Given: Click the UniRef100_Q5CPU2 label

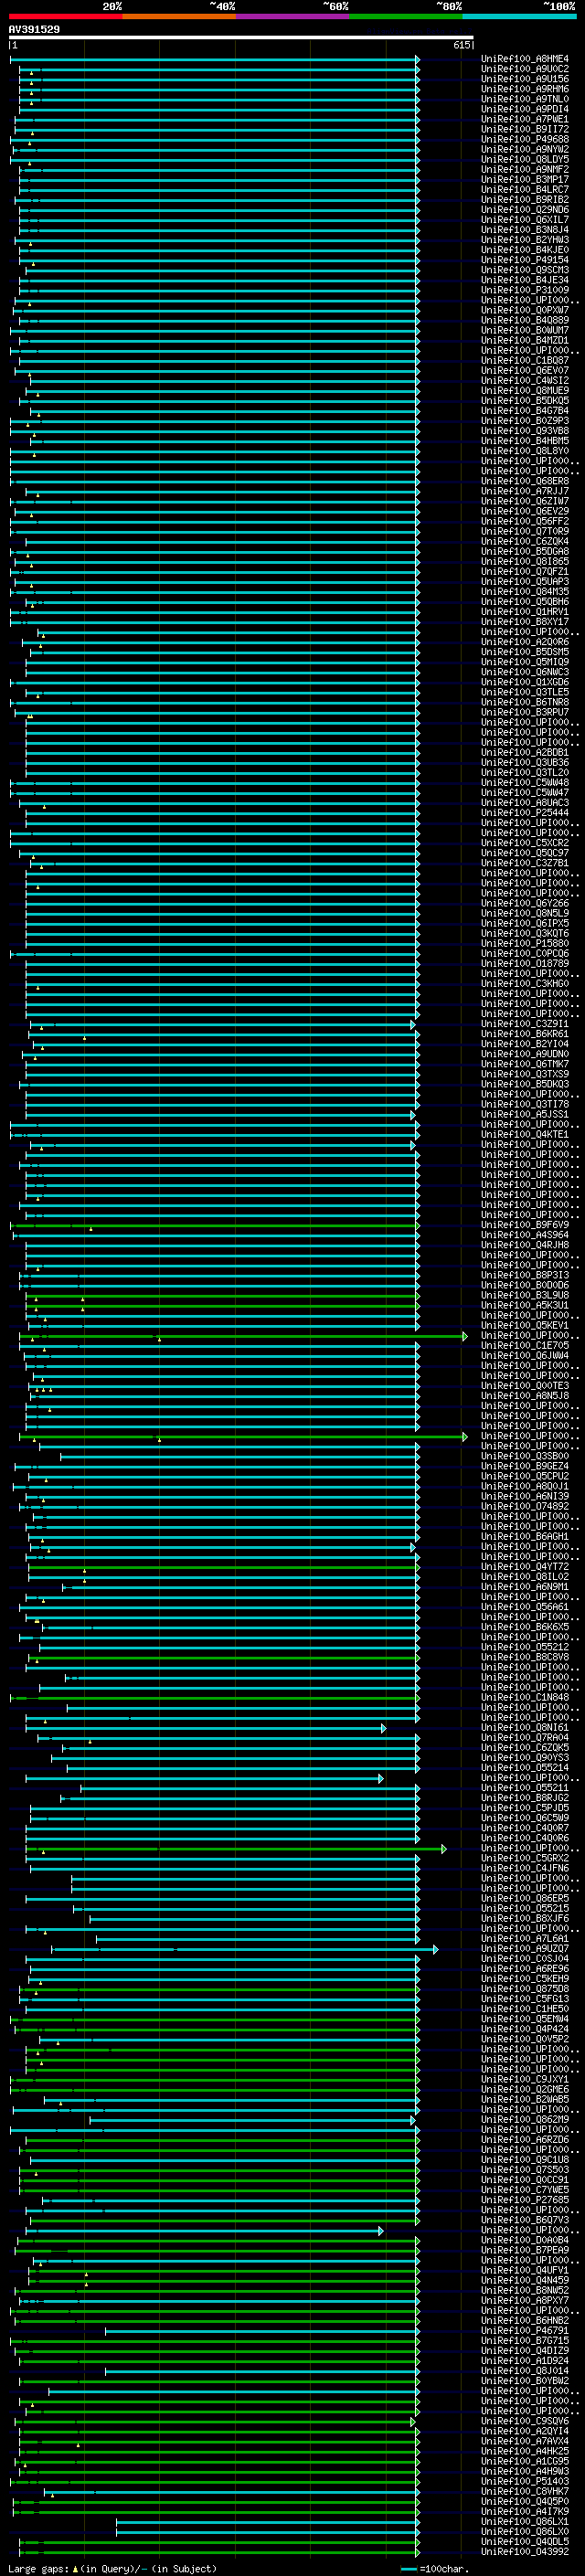Looking at the screenshot, I should (x=524, y=1476).
